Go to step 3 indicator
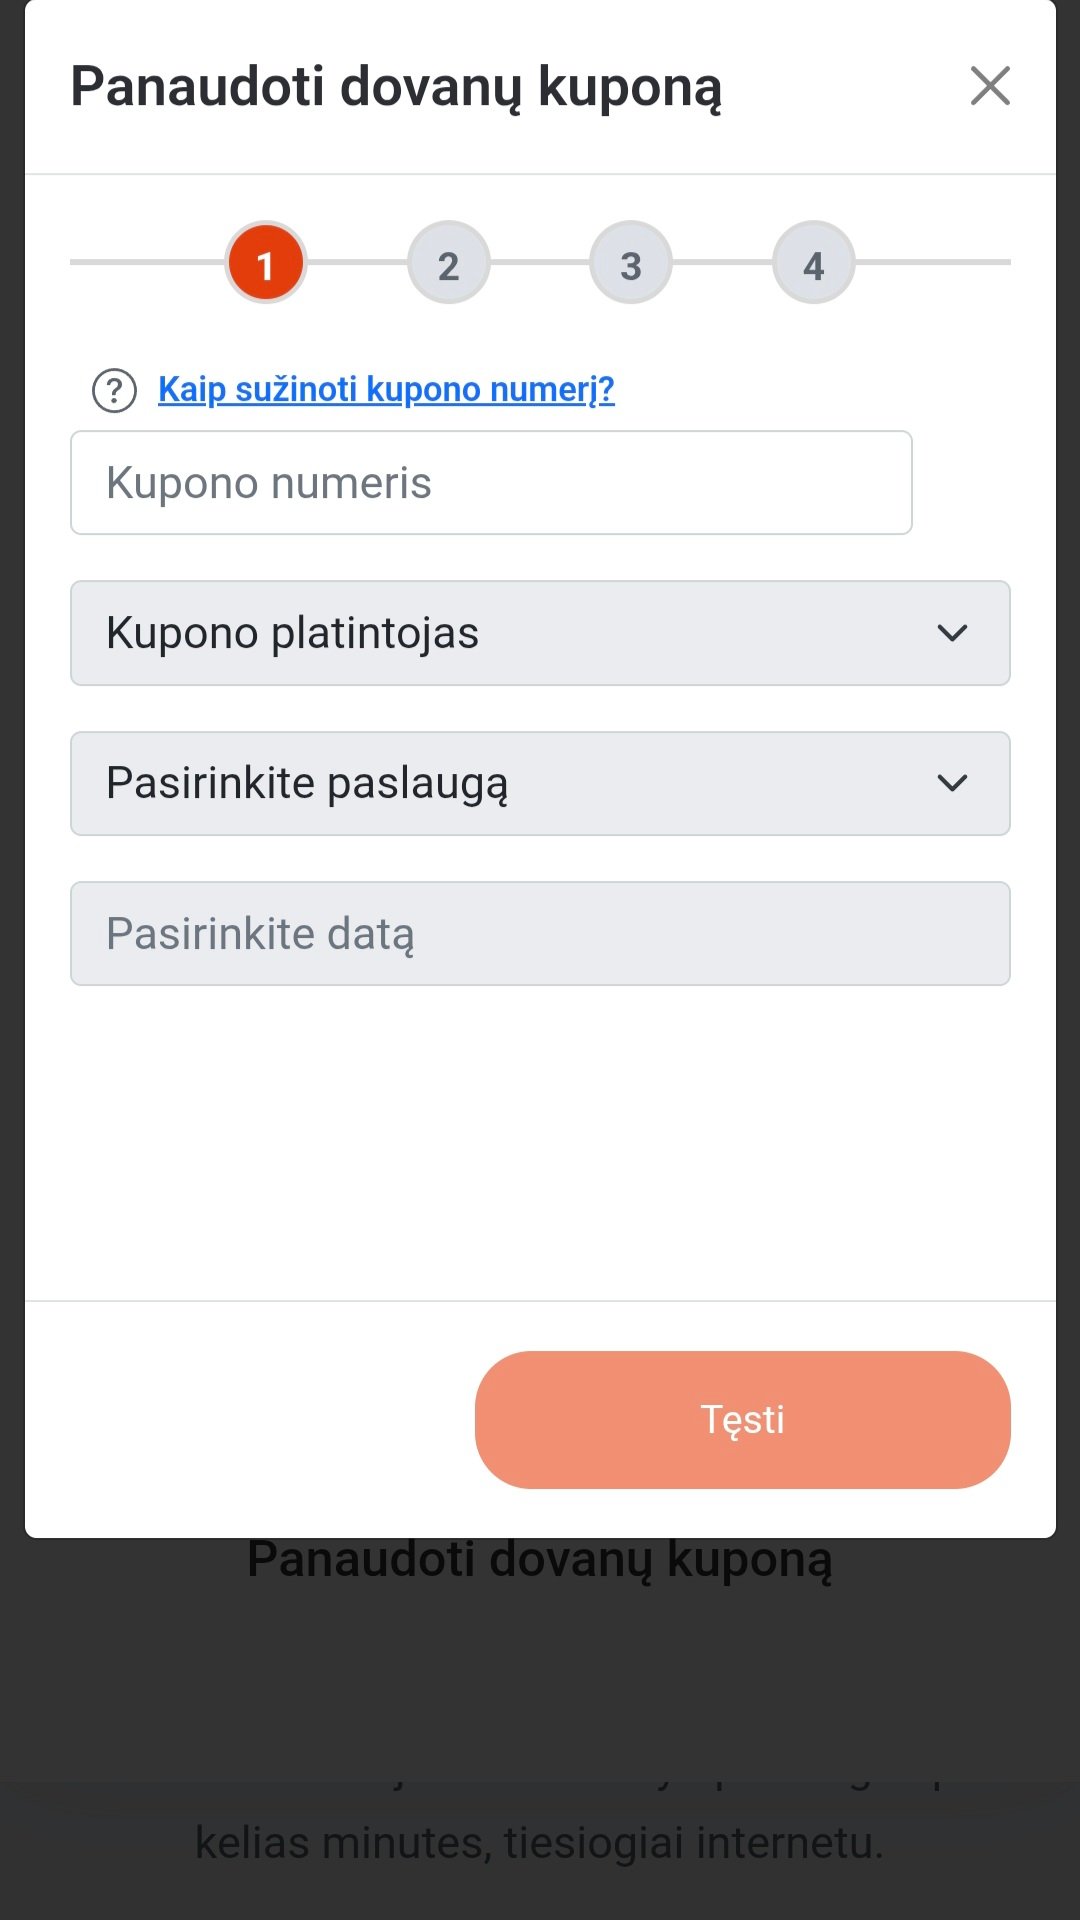The width and height of the screenshot is (1080, 1920). point(631,264)
